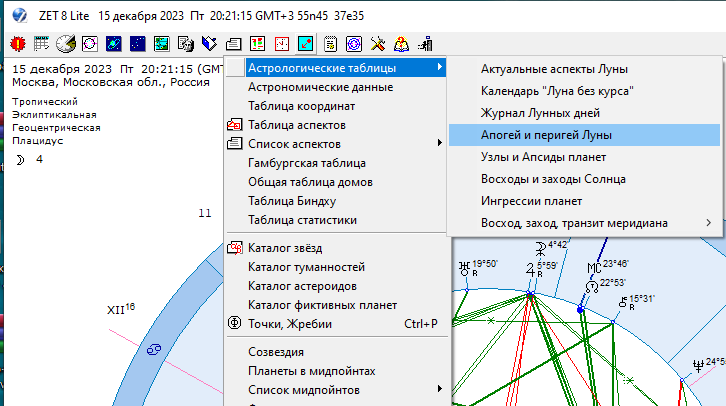Click the ZET globe application icon
Screen dimensions: 726x406
[19, 15]
